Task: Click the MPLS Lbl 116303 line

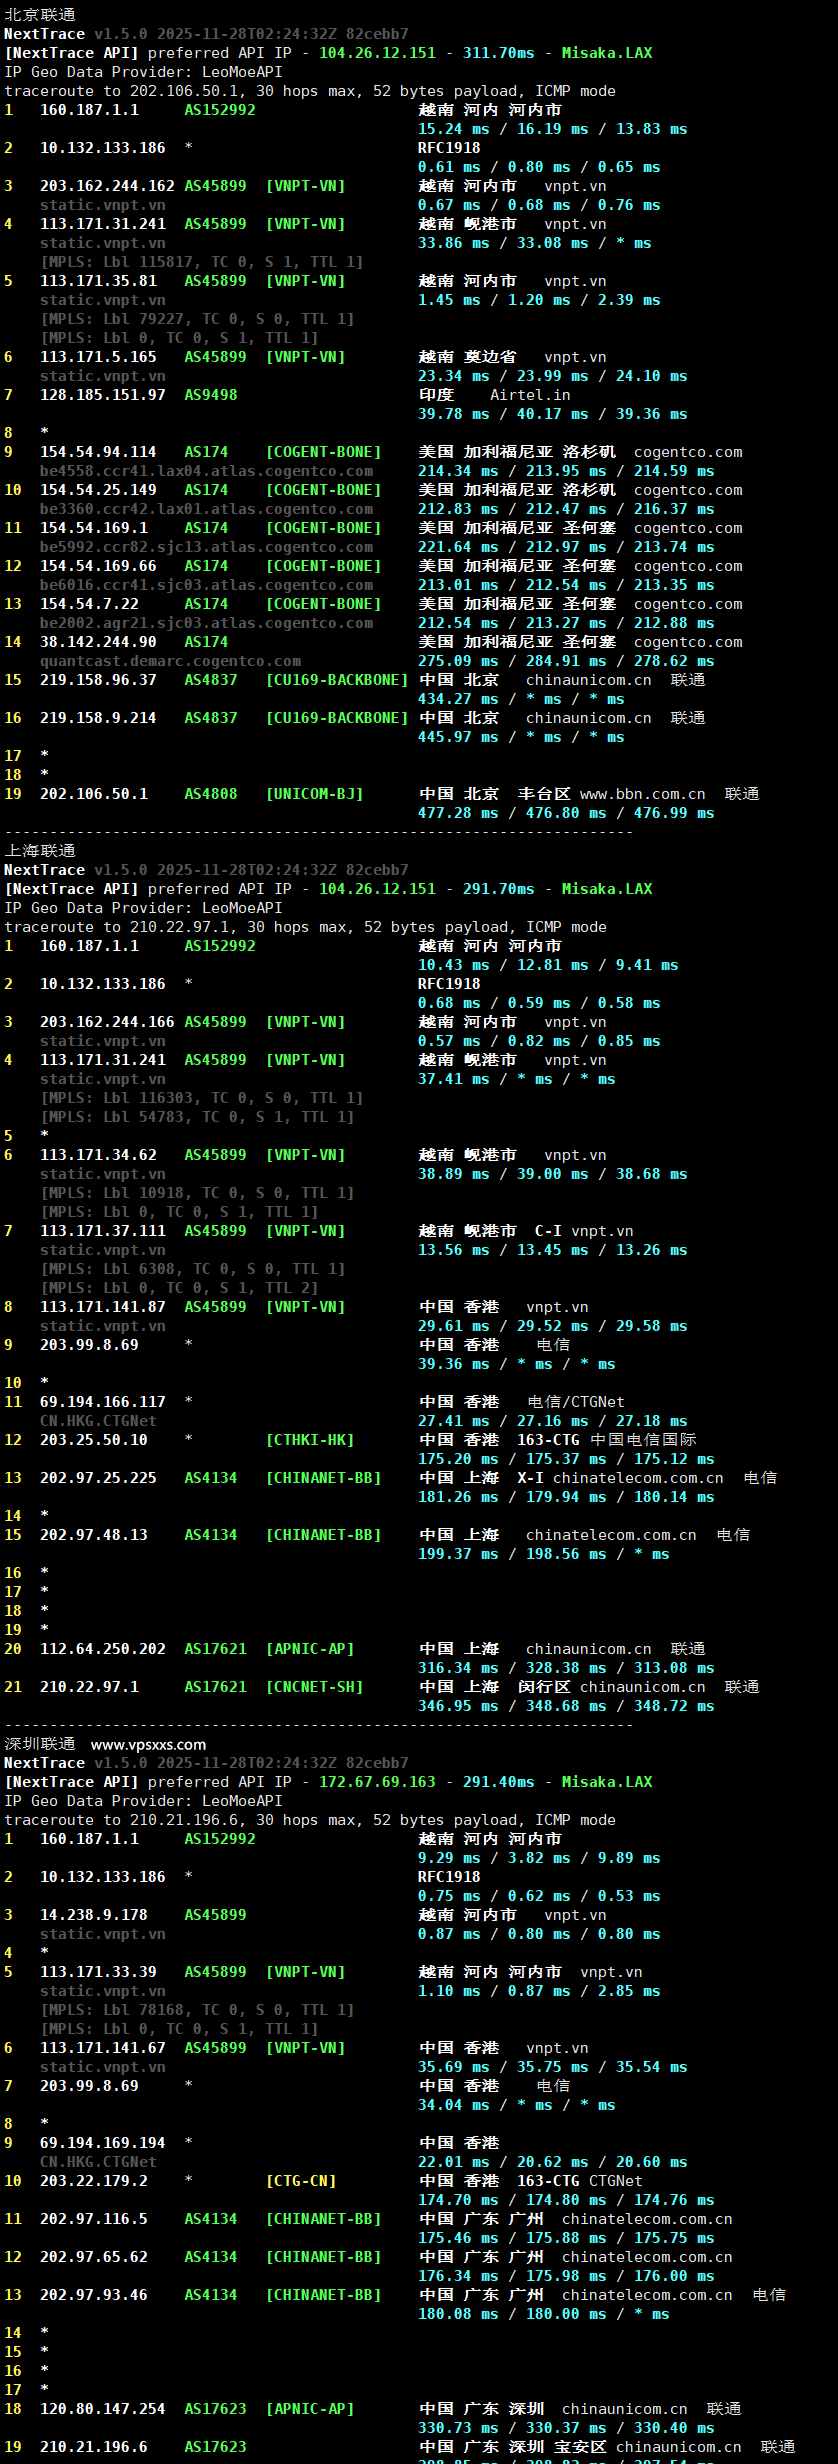Action: pyautogui.click(x=201, y=1098)
